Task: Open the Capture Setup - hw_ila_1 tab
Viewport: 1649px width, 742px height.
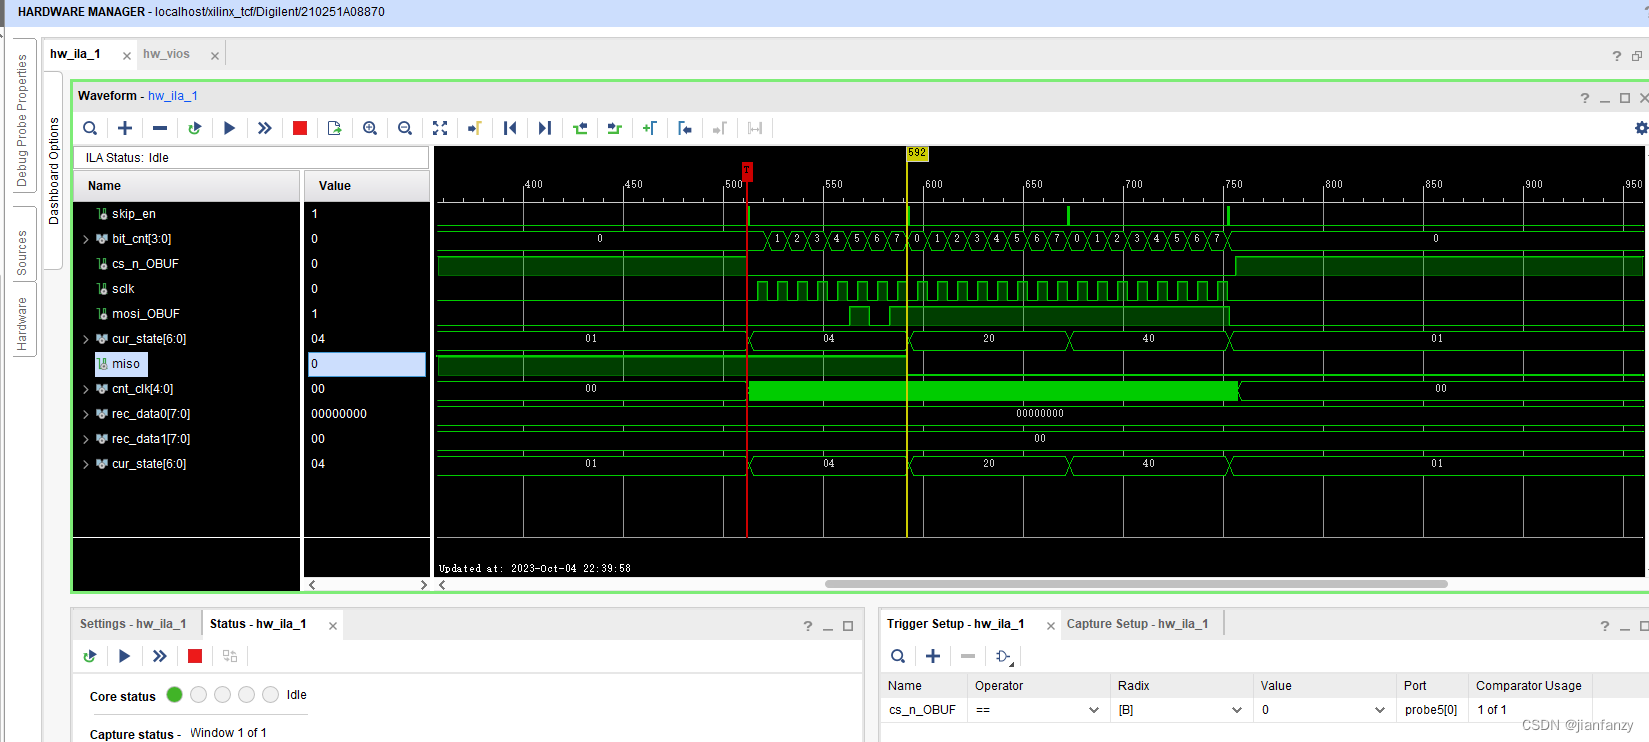Action: click(1137, 624)
